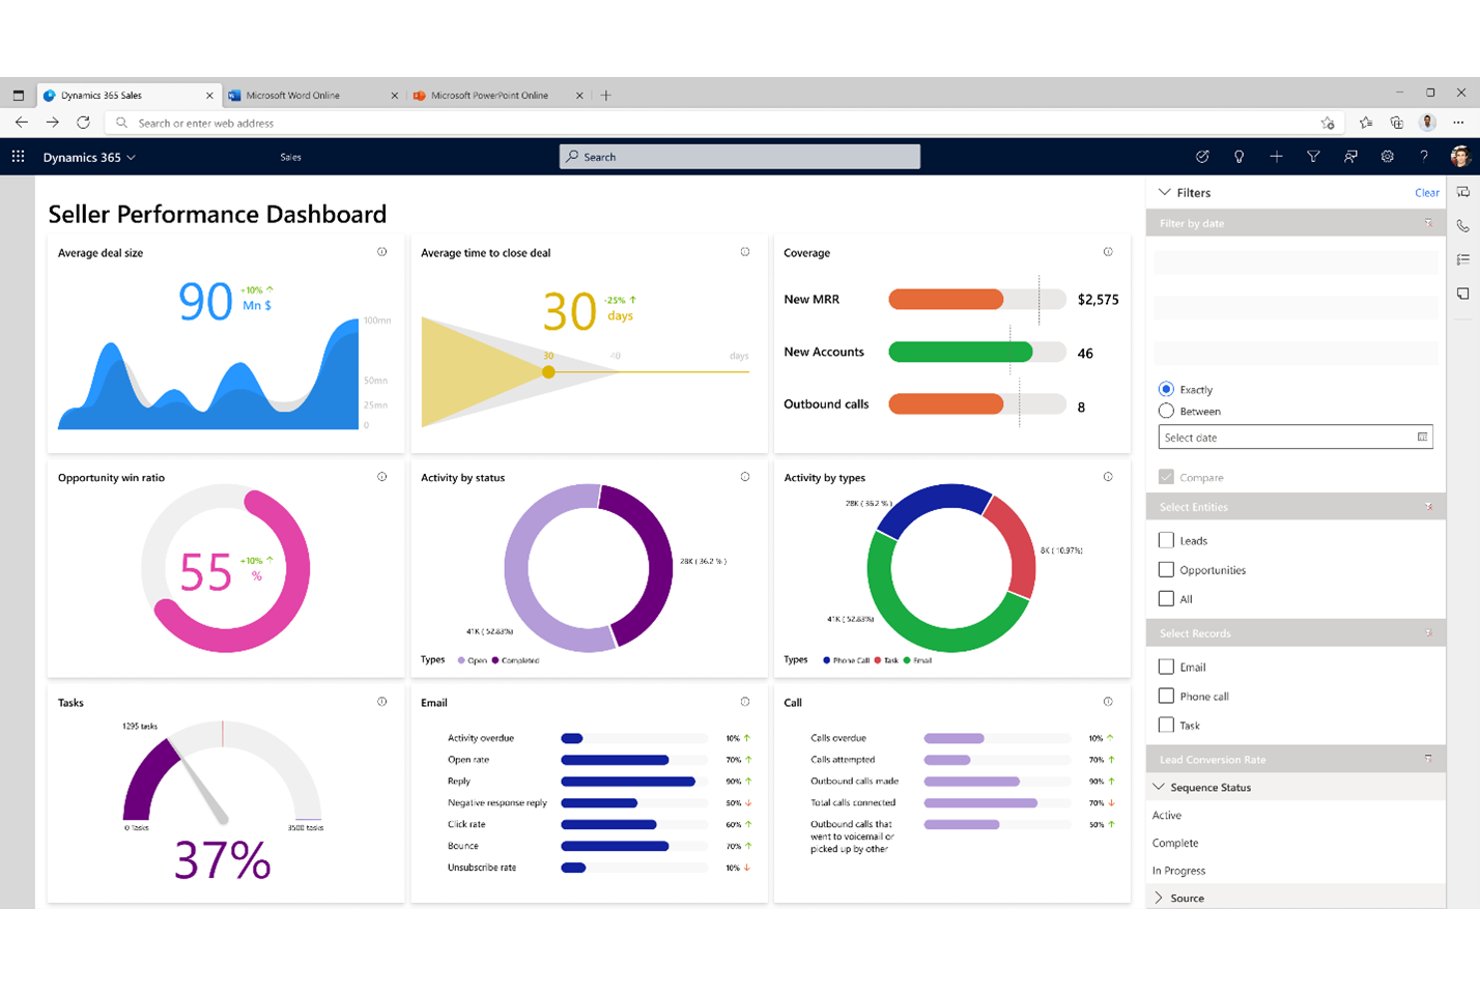Select the In Progress sequence status
The image size is (1480, 987).
(1179, 871)
